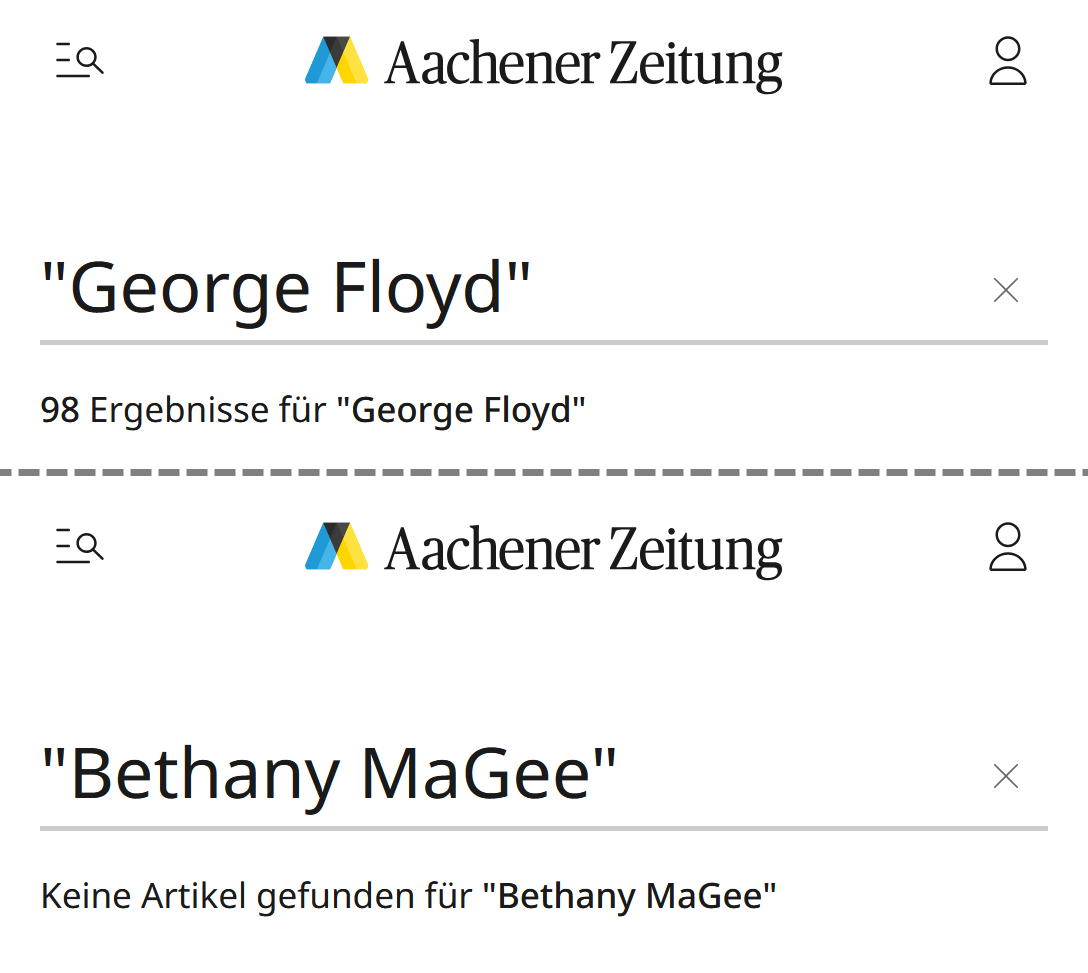Click the user account icon in the top header
This screenshot has width=1088, height=973.
click(1007, 62)
